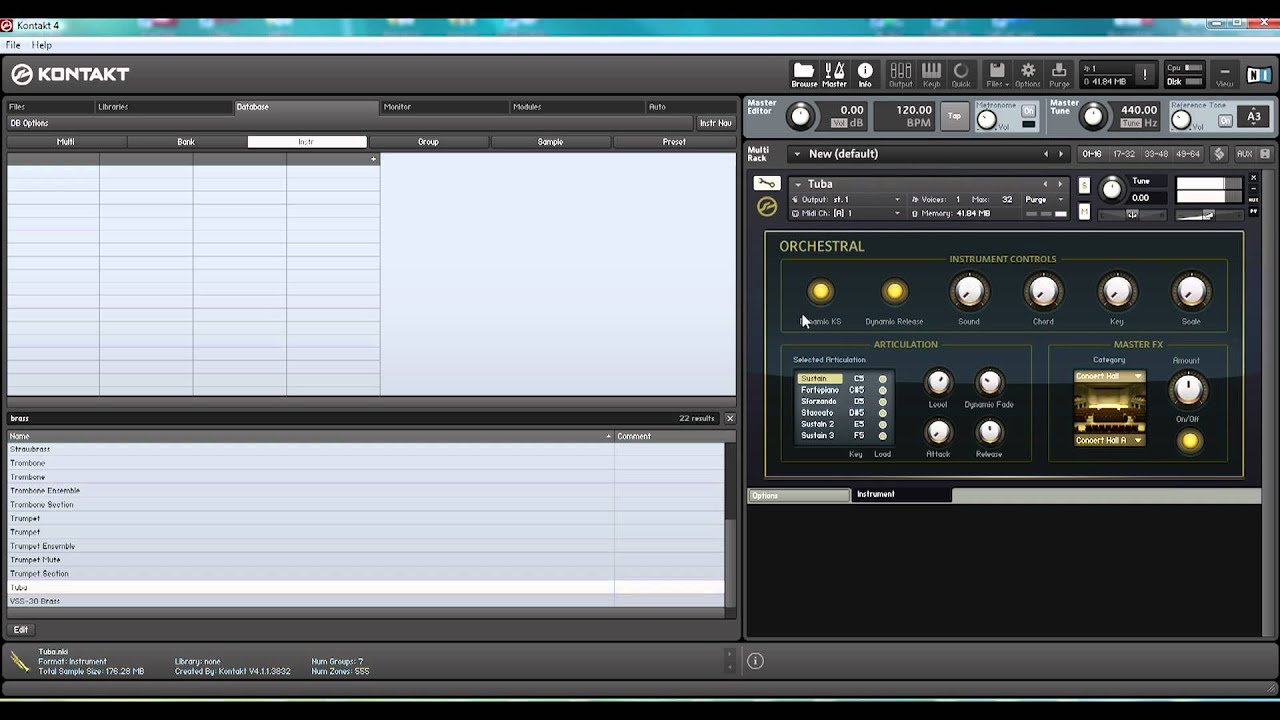Click the Tap tempo button
This screenshot has width=1280, height=720.
point(954,116)
